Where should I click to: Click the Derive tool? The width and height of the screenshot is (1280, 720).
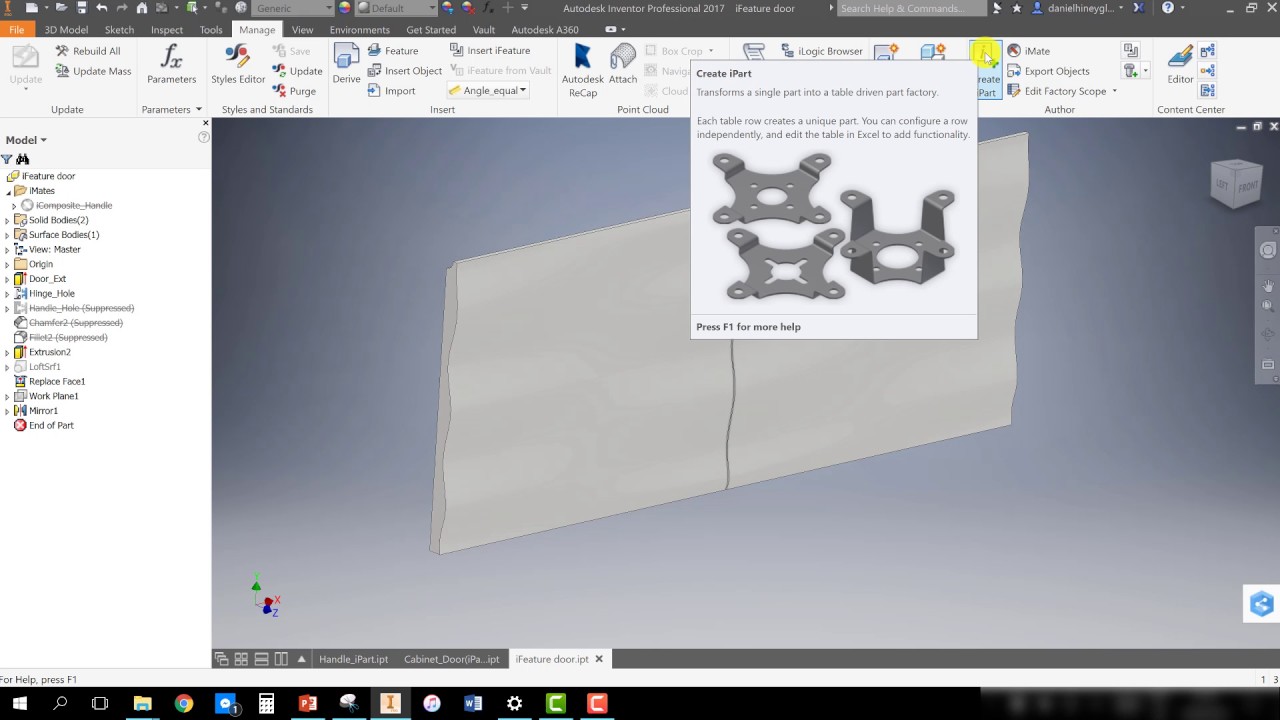pos(346,64)
